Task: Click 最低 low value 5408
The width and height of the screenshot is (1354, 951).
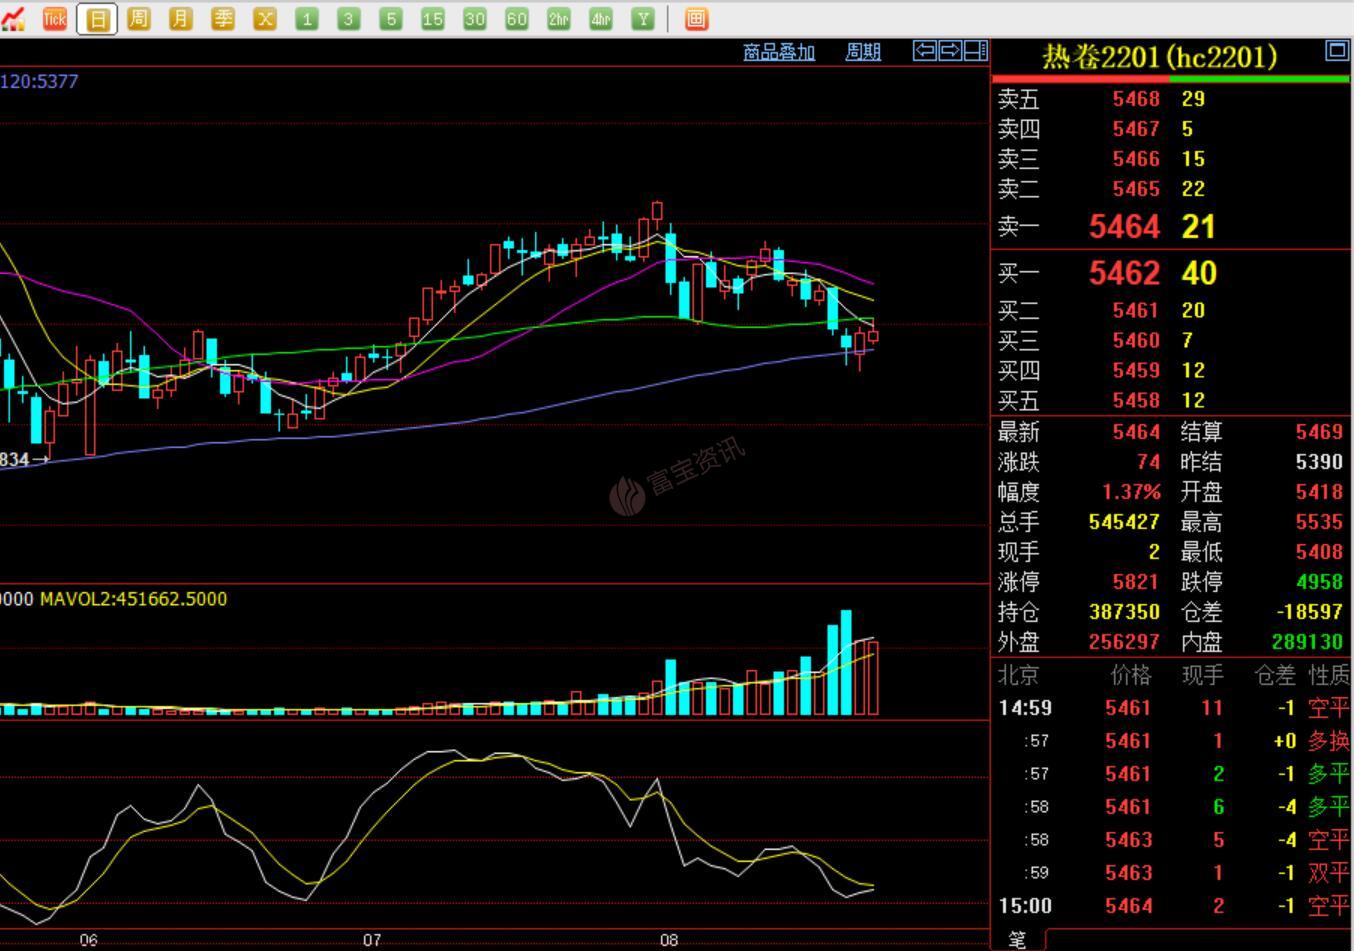Action: tap(1319, 552)
